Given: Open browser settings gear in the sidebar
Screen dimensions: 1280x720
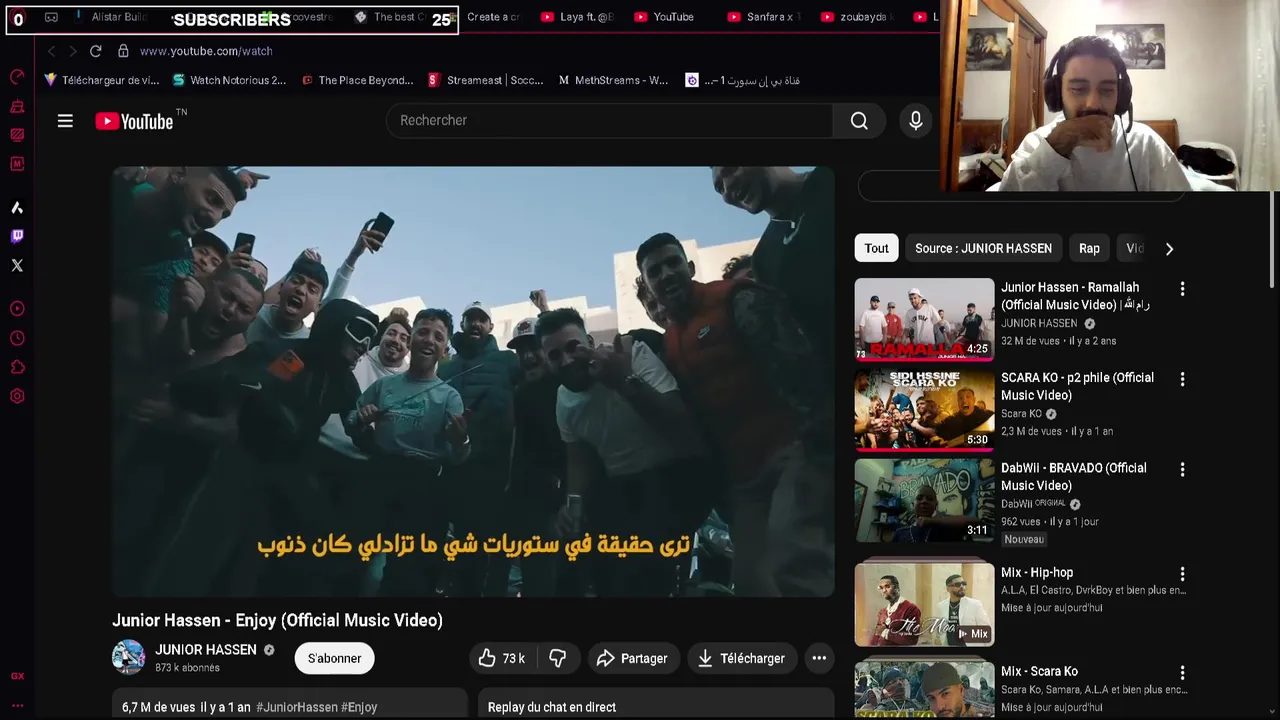Looking at the screenshot, I should (17, 396).
